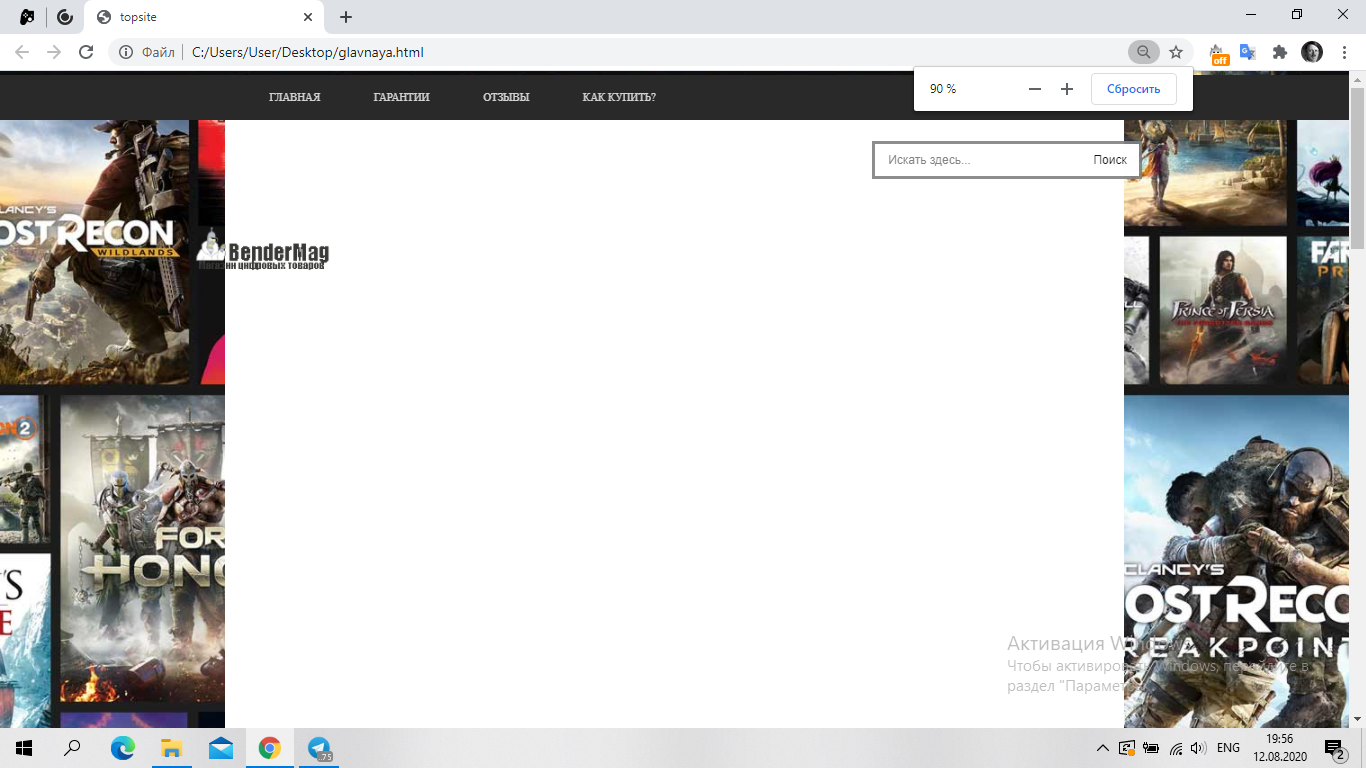Screen dimensions: 1366x768
Task: Switch to Chrome taskbar icon
Action: (269, 748)
